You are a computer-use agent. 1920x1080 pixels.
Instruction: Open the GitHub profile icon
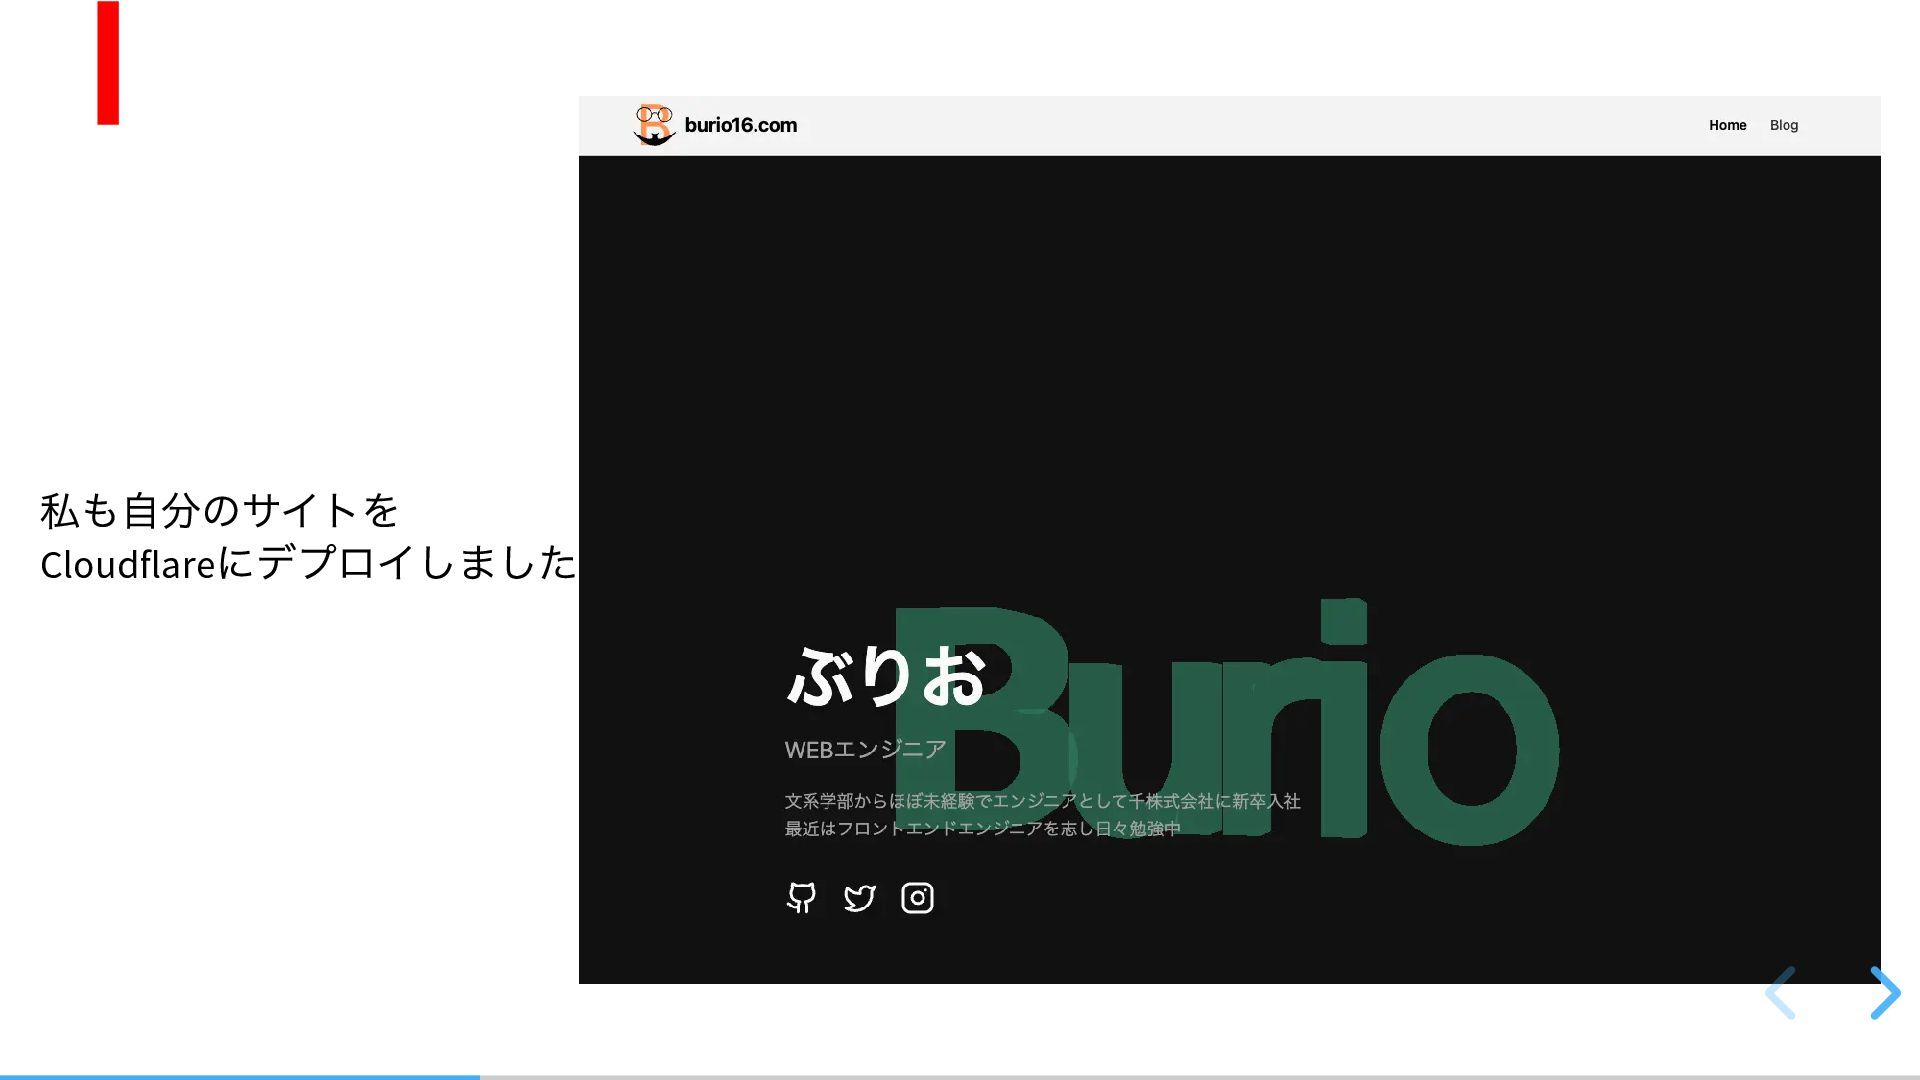[801, 898]
